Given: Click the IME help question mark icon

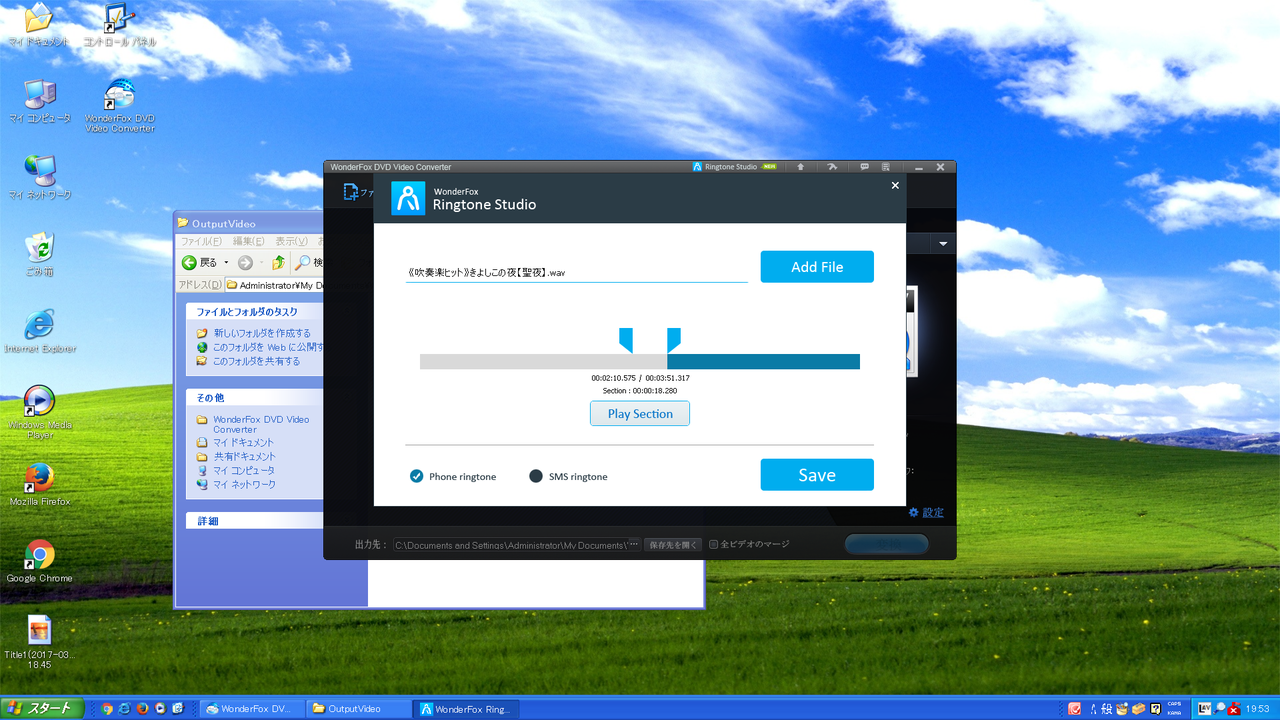Looking at the screenshot, I should (x=1156, y=709).
